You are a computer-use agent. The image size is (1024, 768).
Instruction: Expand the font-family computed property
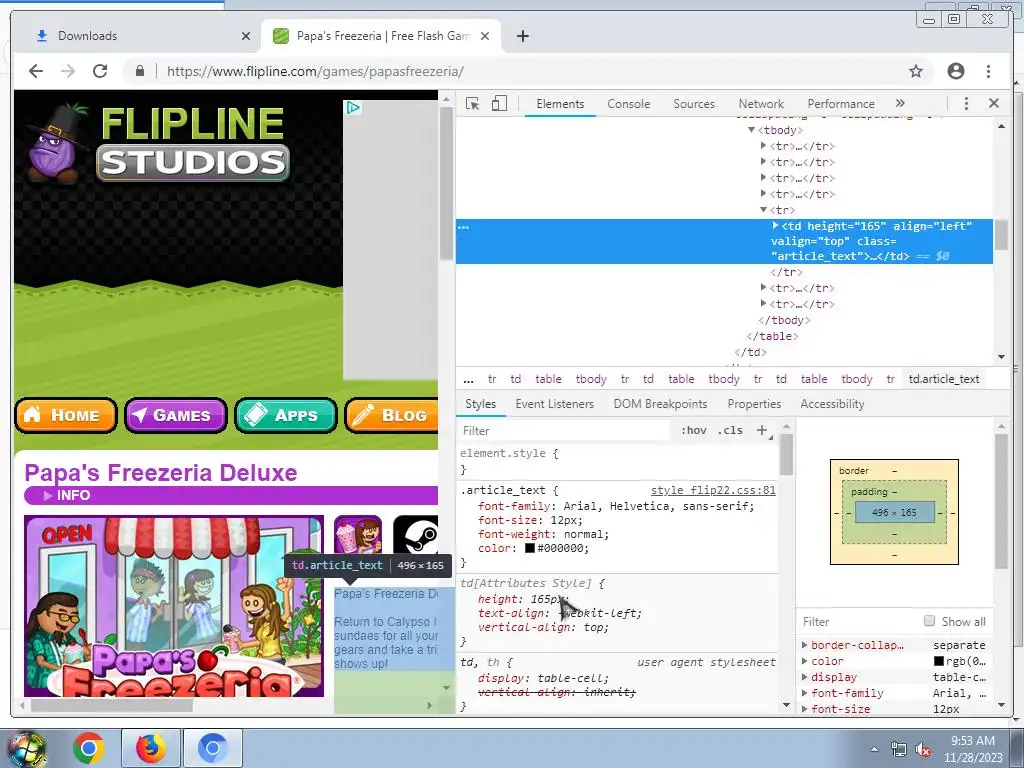coord(805,693)
